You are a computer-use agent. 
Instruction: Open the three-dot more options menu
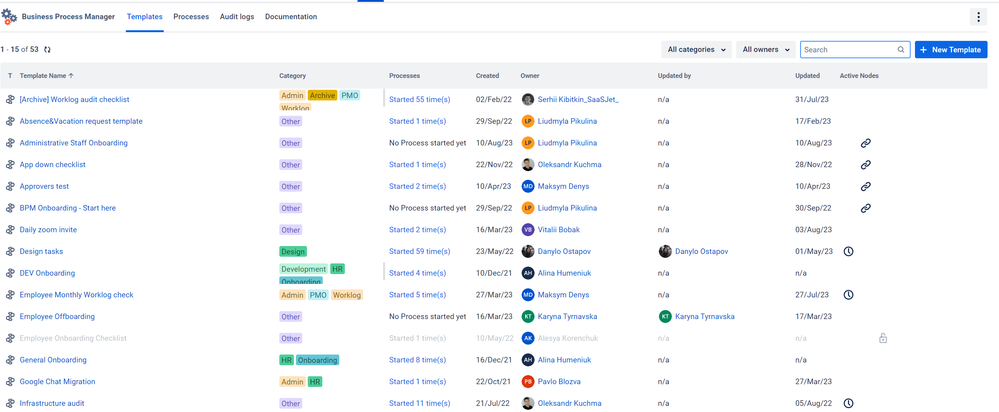(x=978, y=17)
